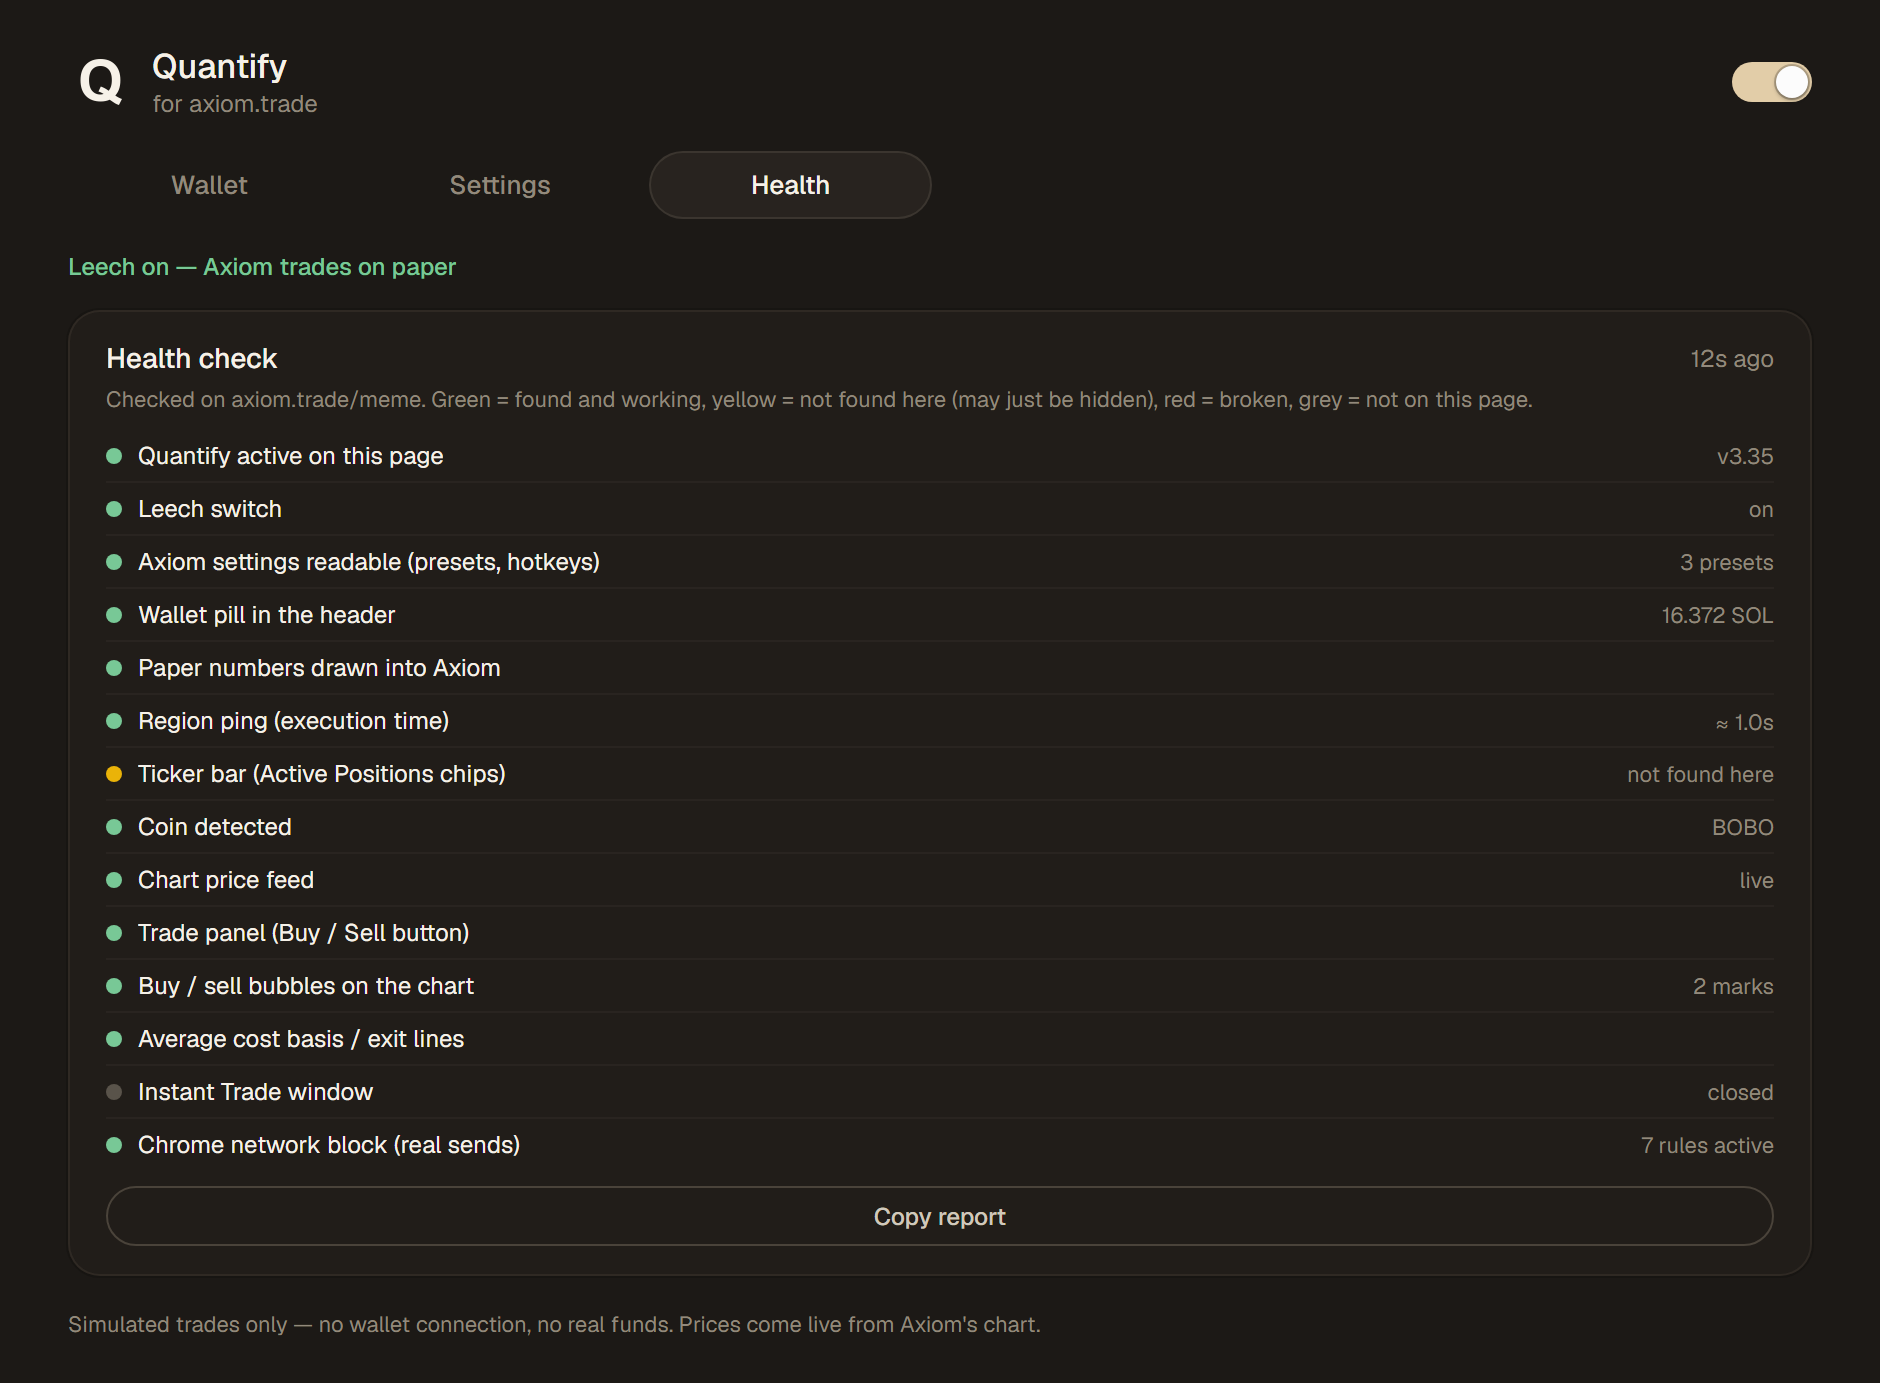Click the green dot beside Coin detected

[114, 827]
